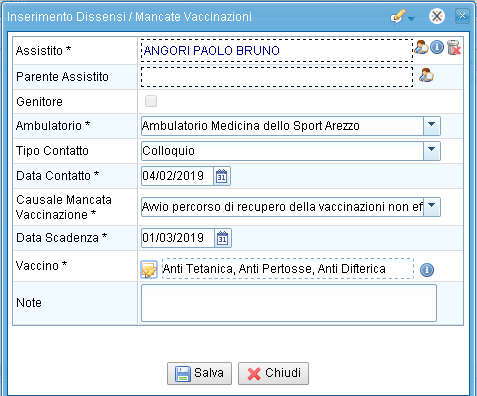Click the search patient icon beside Assistito
Image resolution: width=477 pixels, height=396 pixels.
click(421, 47)
